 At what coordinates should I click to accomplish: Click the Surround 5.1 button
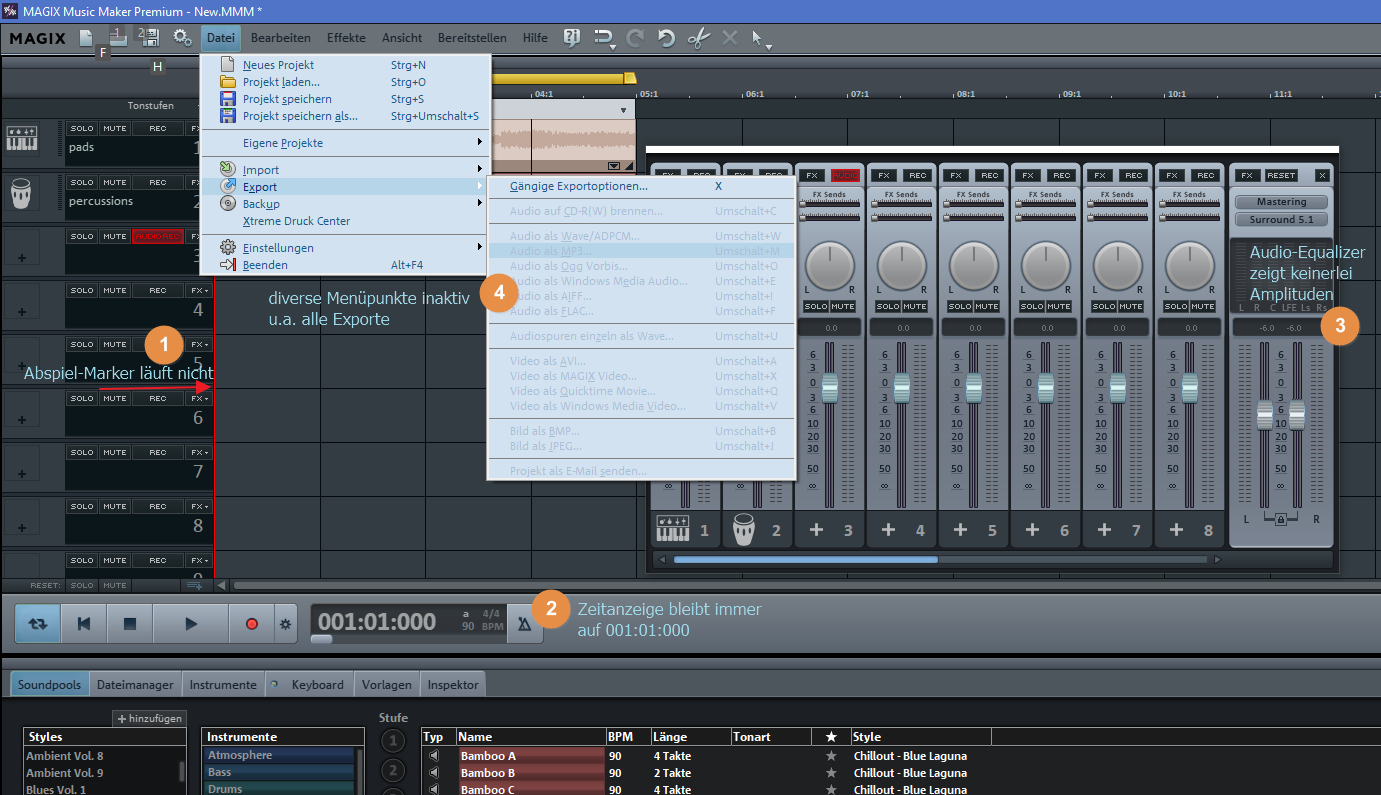(1281, 219)
